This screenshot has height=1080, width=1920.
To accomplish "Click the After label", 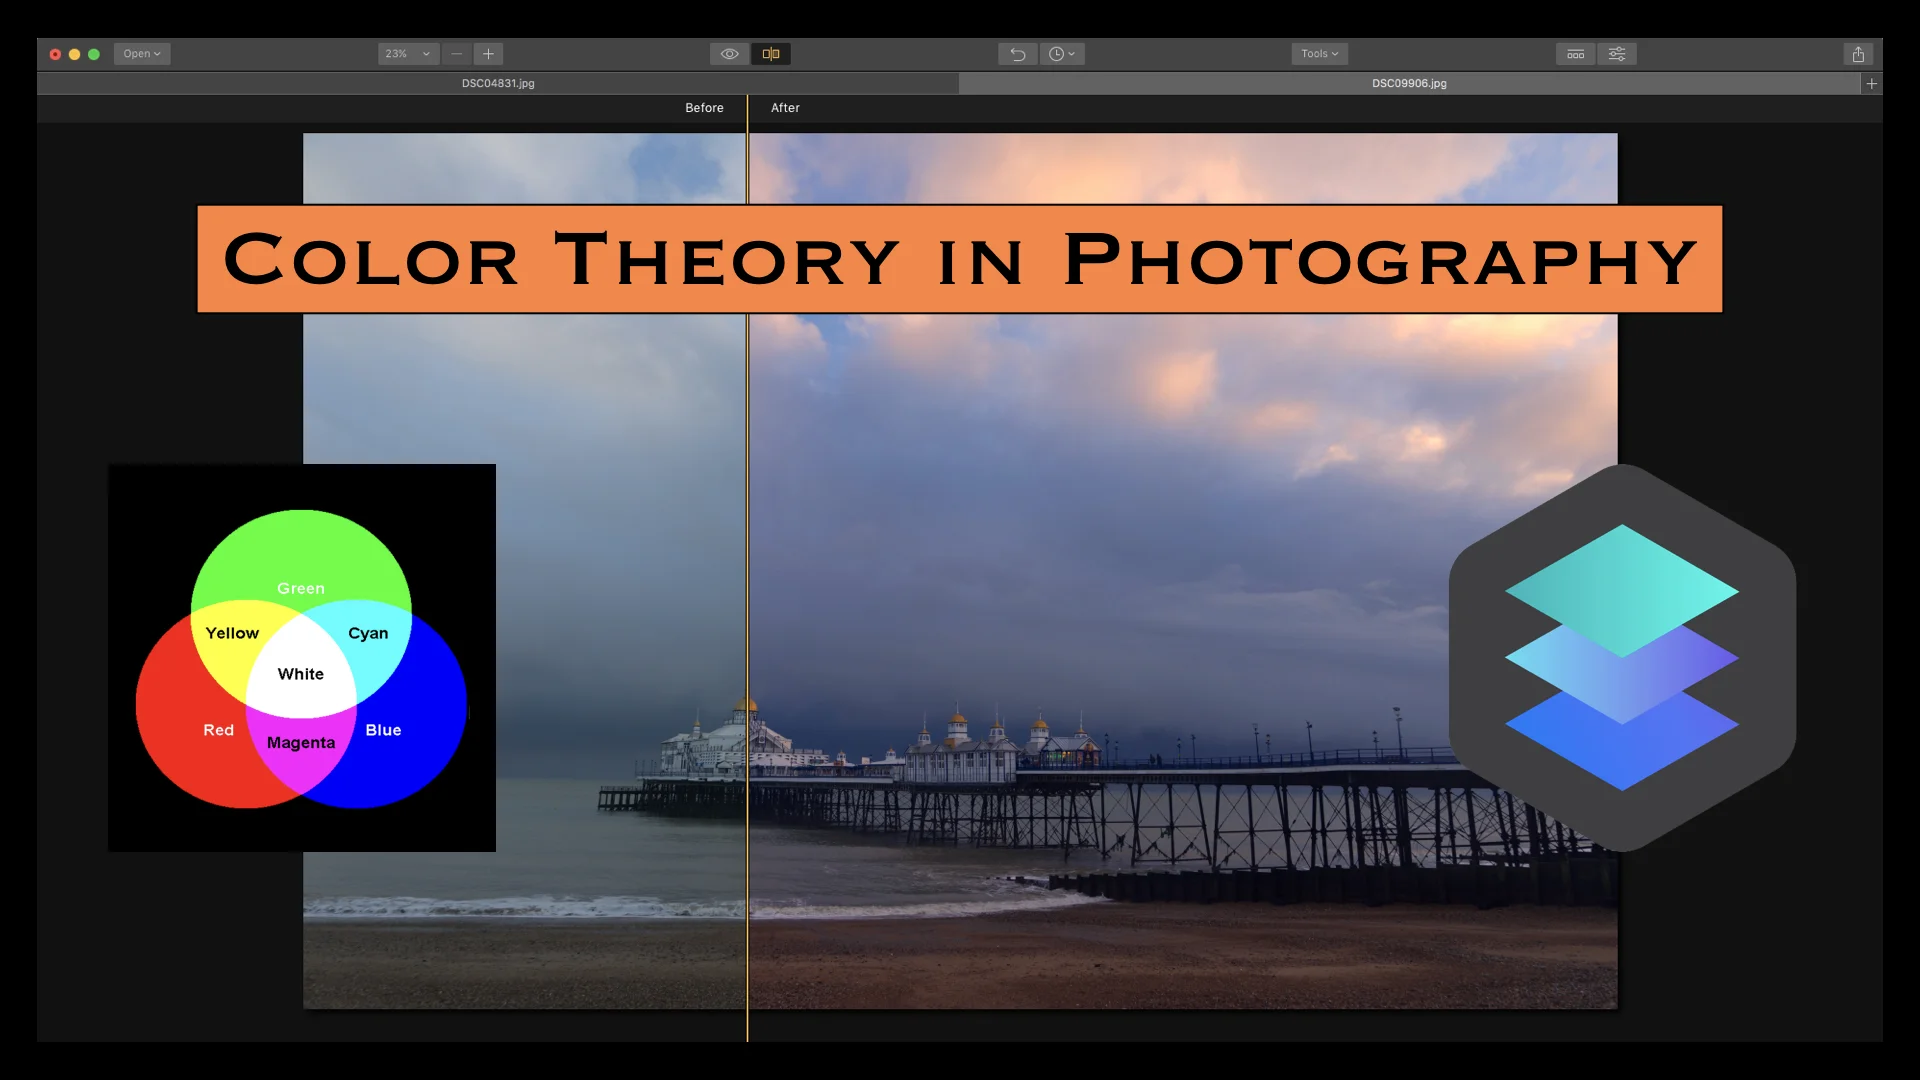I will [x=785, y=108].
